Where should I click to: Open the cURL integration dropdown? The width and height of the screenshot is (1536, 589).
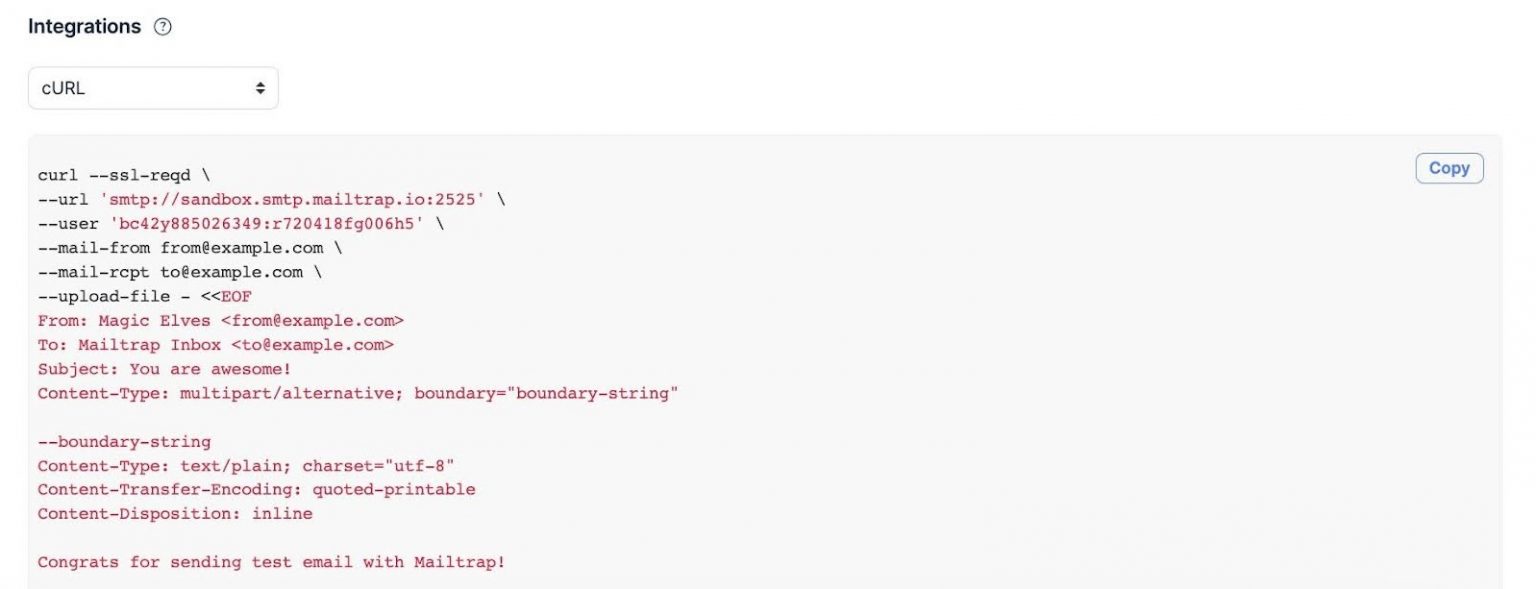(x=153, y=88)
